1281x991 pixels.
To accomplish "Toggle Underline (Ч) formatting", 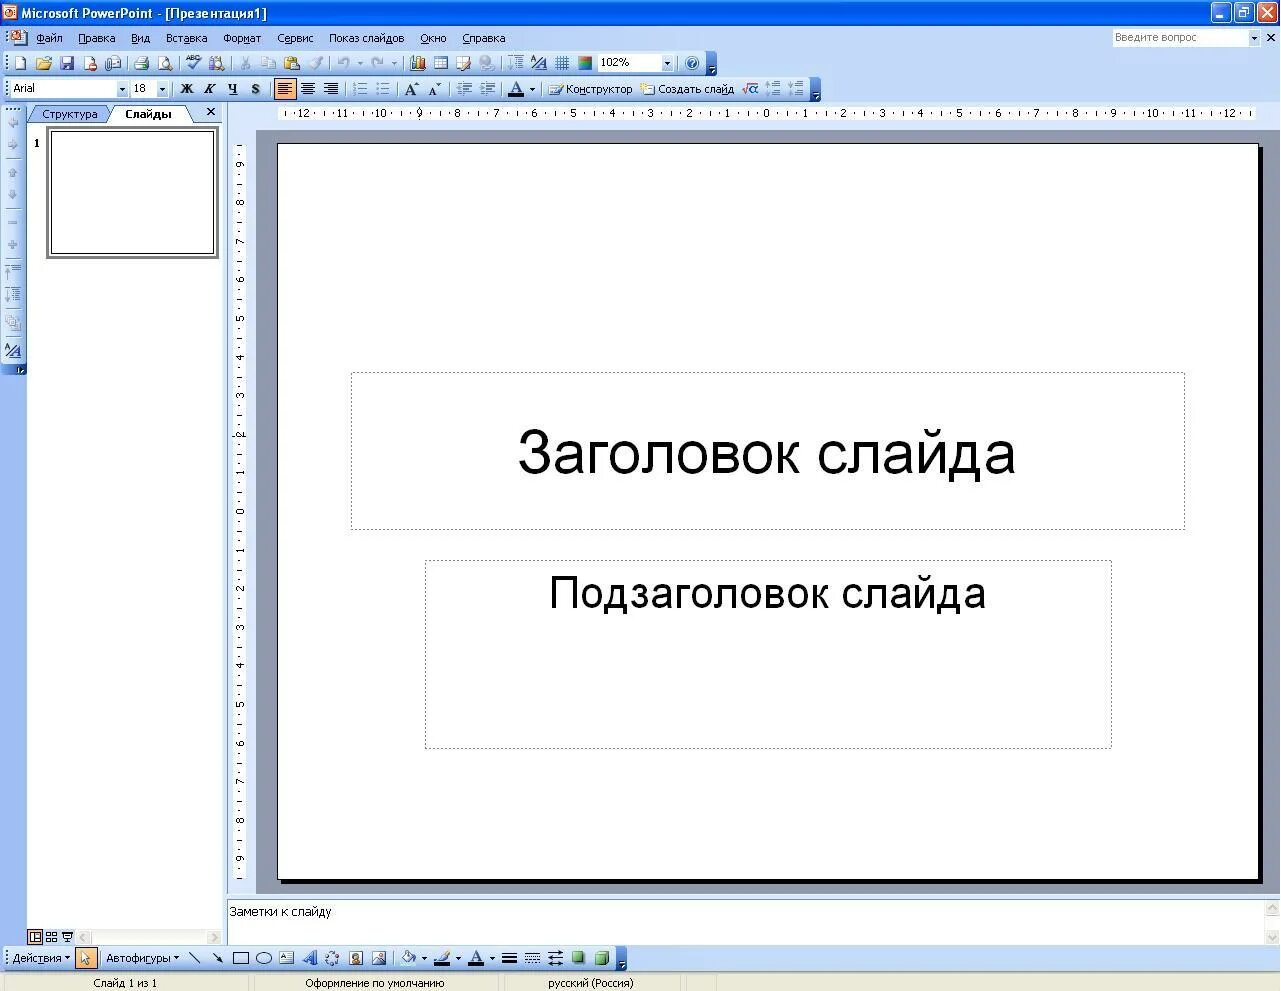I will [232, 89].
